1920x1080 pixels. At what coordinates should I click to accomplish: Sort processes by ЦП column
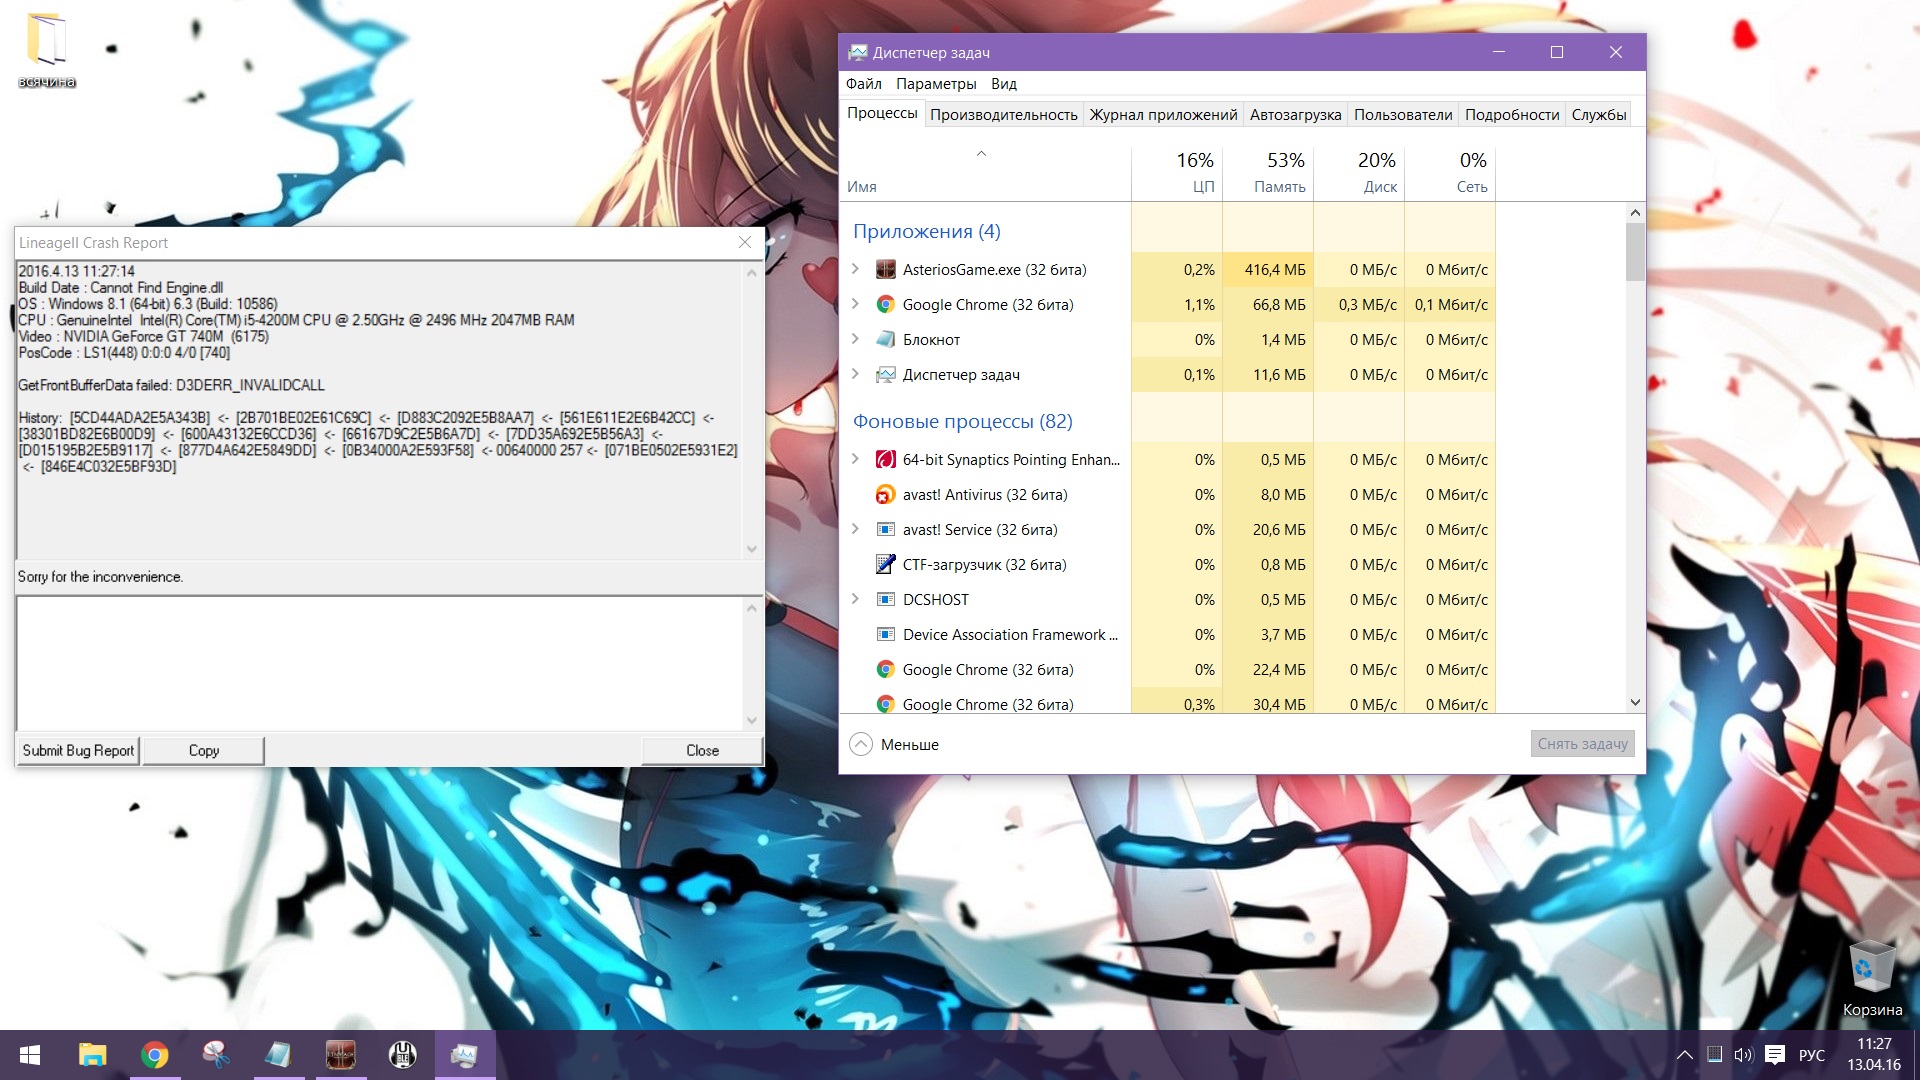coord(1177,173)
